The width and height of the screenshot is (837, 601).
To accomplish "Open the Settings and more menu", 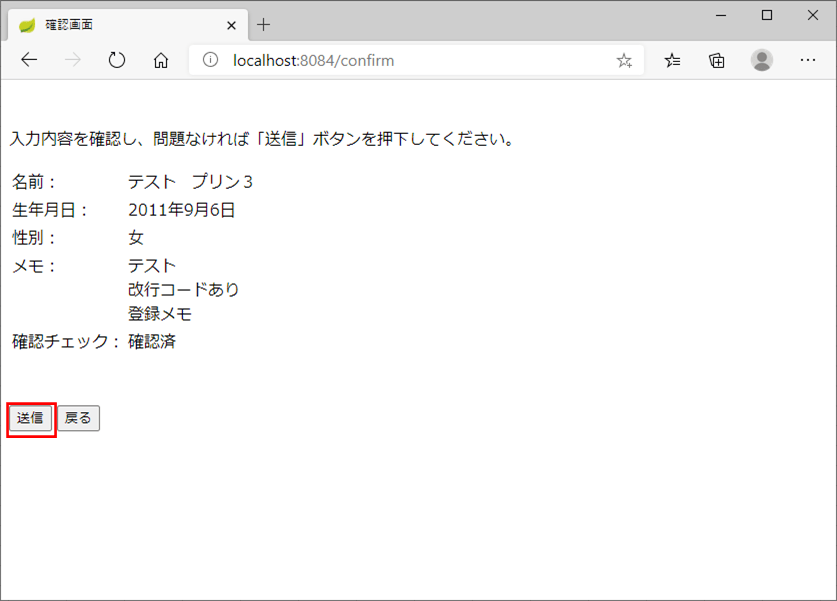I will tap(808, 60).
